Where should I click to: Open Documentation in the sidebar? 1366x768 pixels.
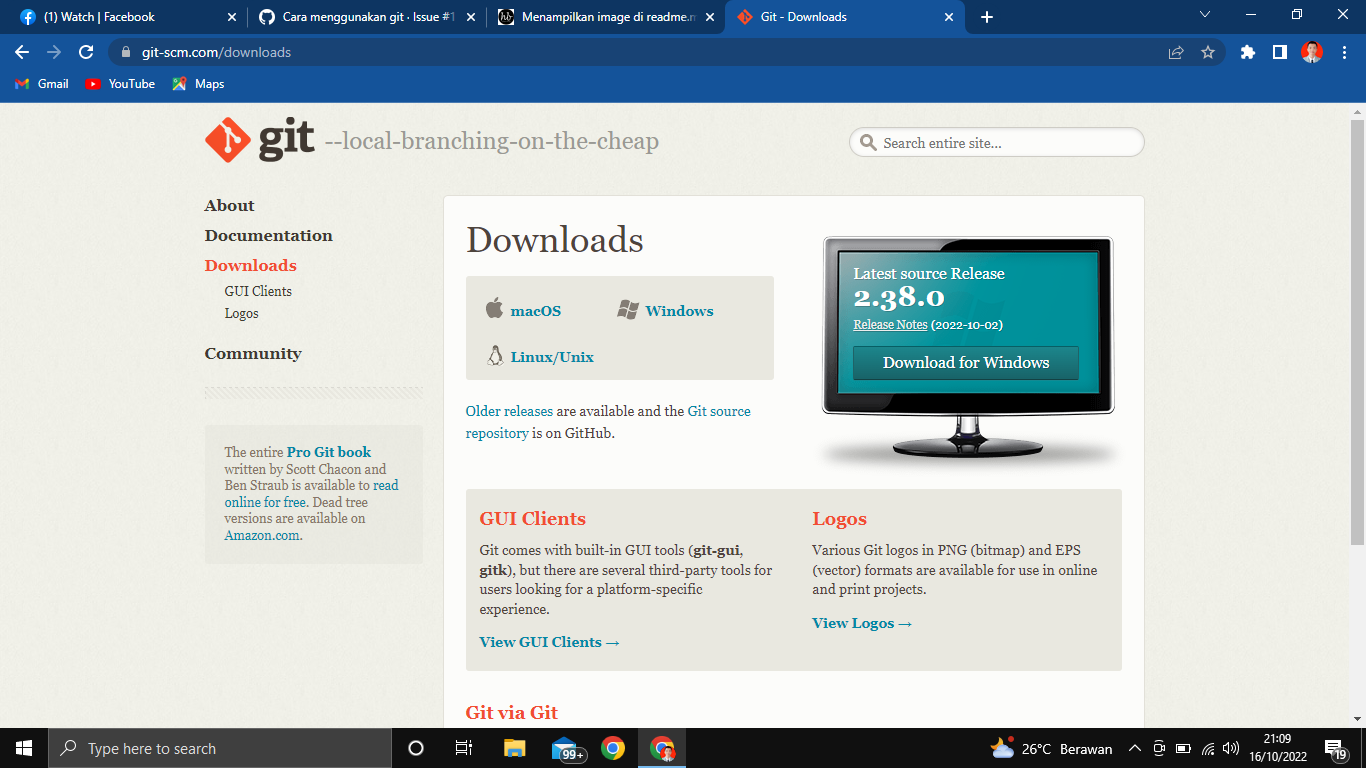[268, 235]
